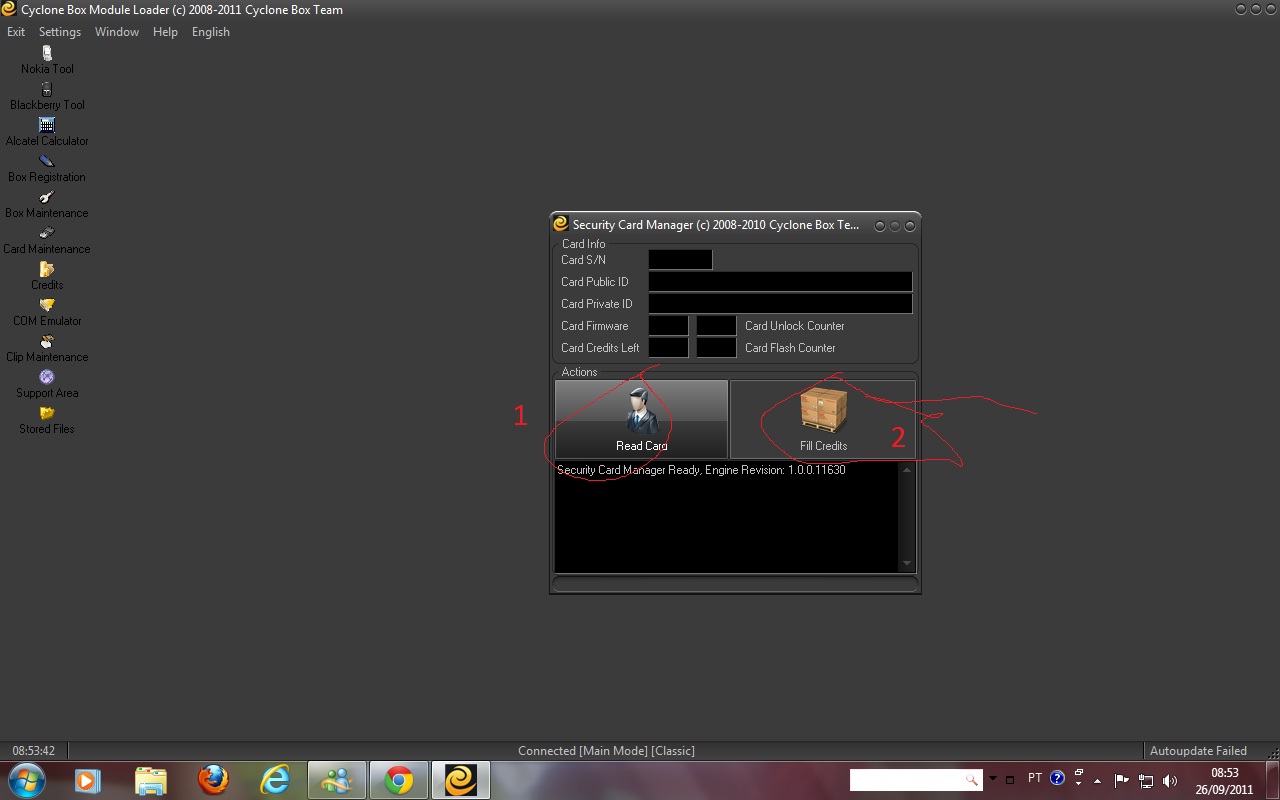Open Windows Live Messenger from the taskbar
1280x800 pixels.
[337, 780]
